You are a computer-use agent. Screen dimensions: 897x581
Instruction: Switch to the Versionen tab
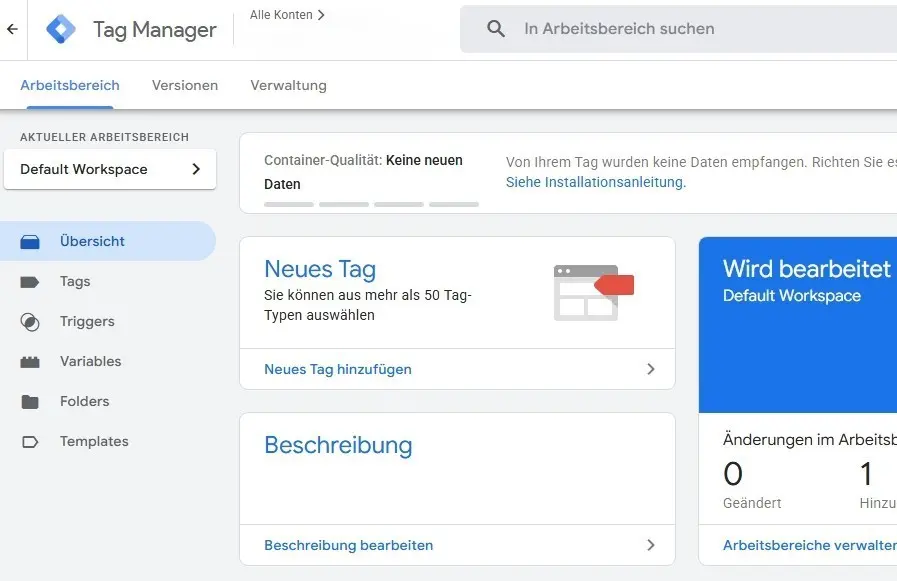click(x=184, y=85)
